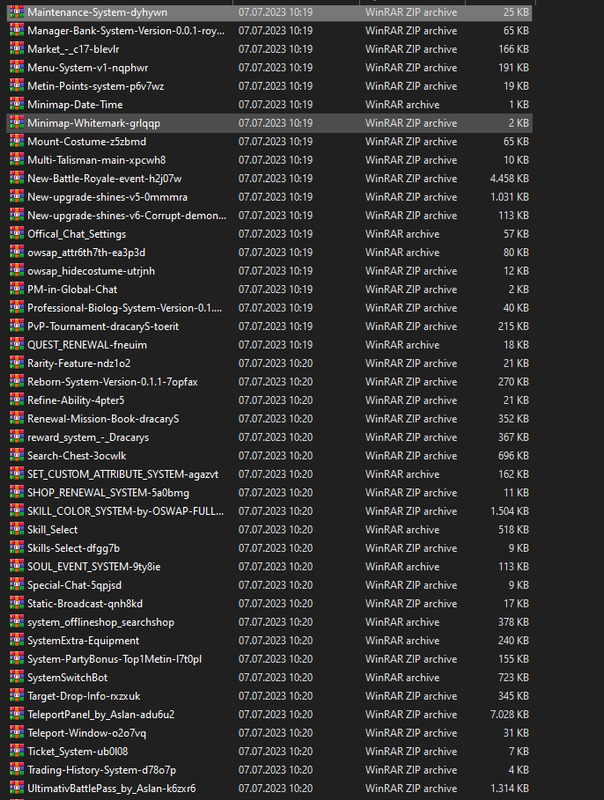
Task: Select SKILL_COLOR_SYSTEM-by-OSWAP-FULL file name
Action: pyautogui.click(x=125, y=511)
